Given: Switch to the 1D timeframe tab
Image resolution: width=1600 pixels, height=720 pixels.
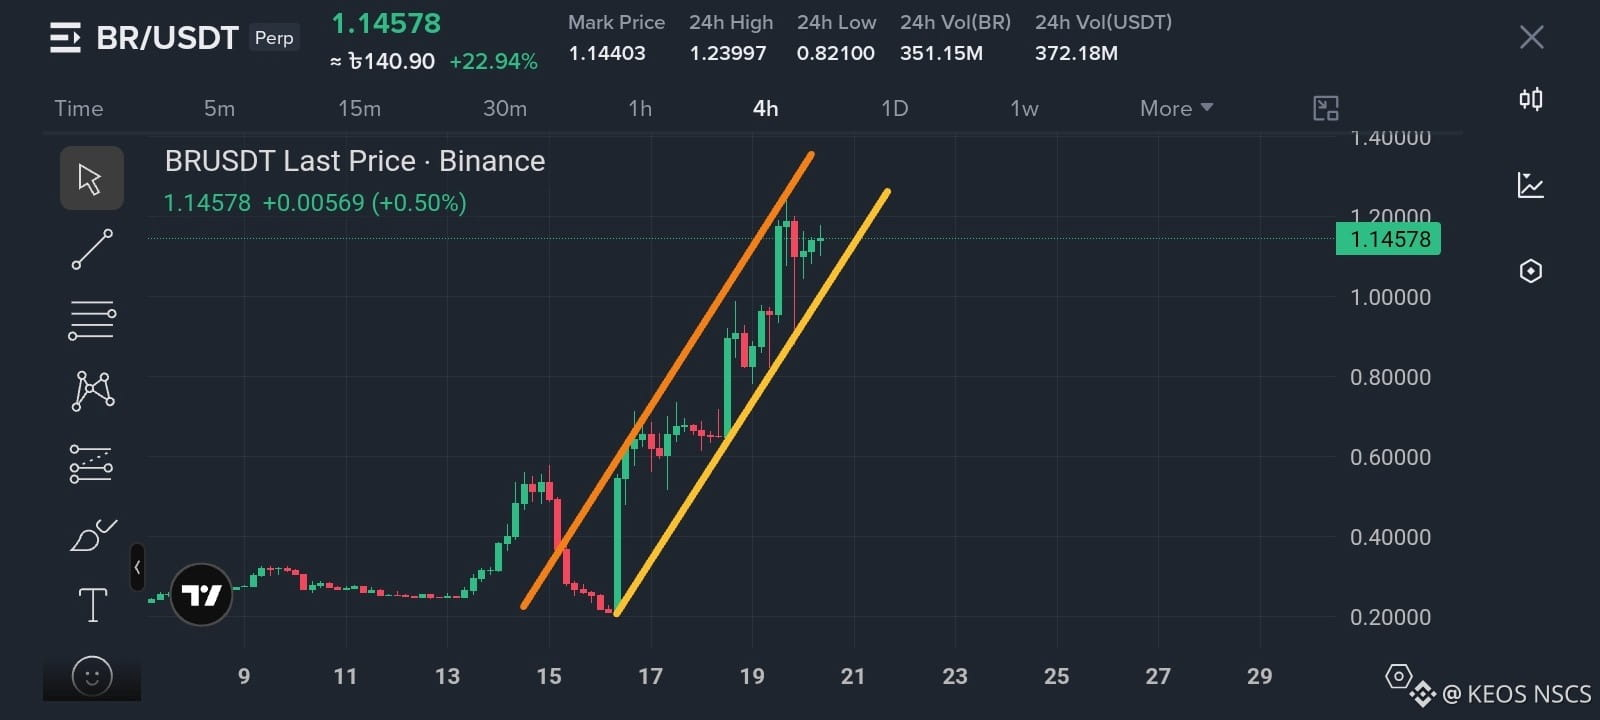Looking at the screenshot, I should (894, 108).
